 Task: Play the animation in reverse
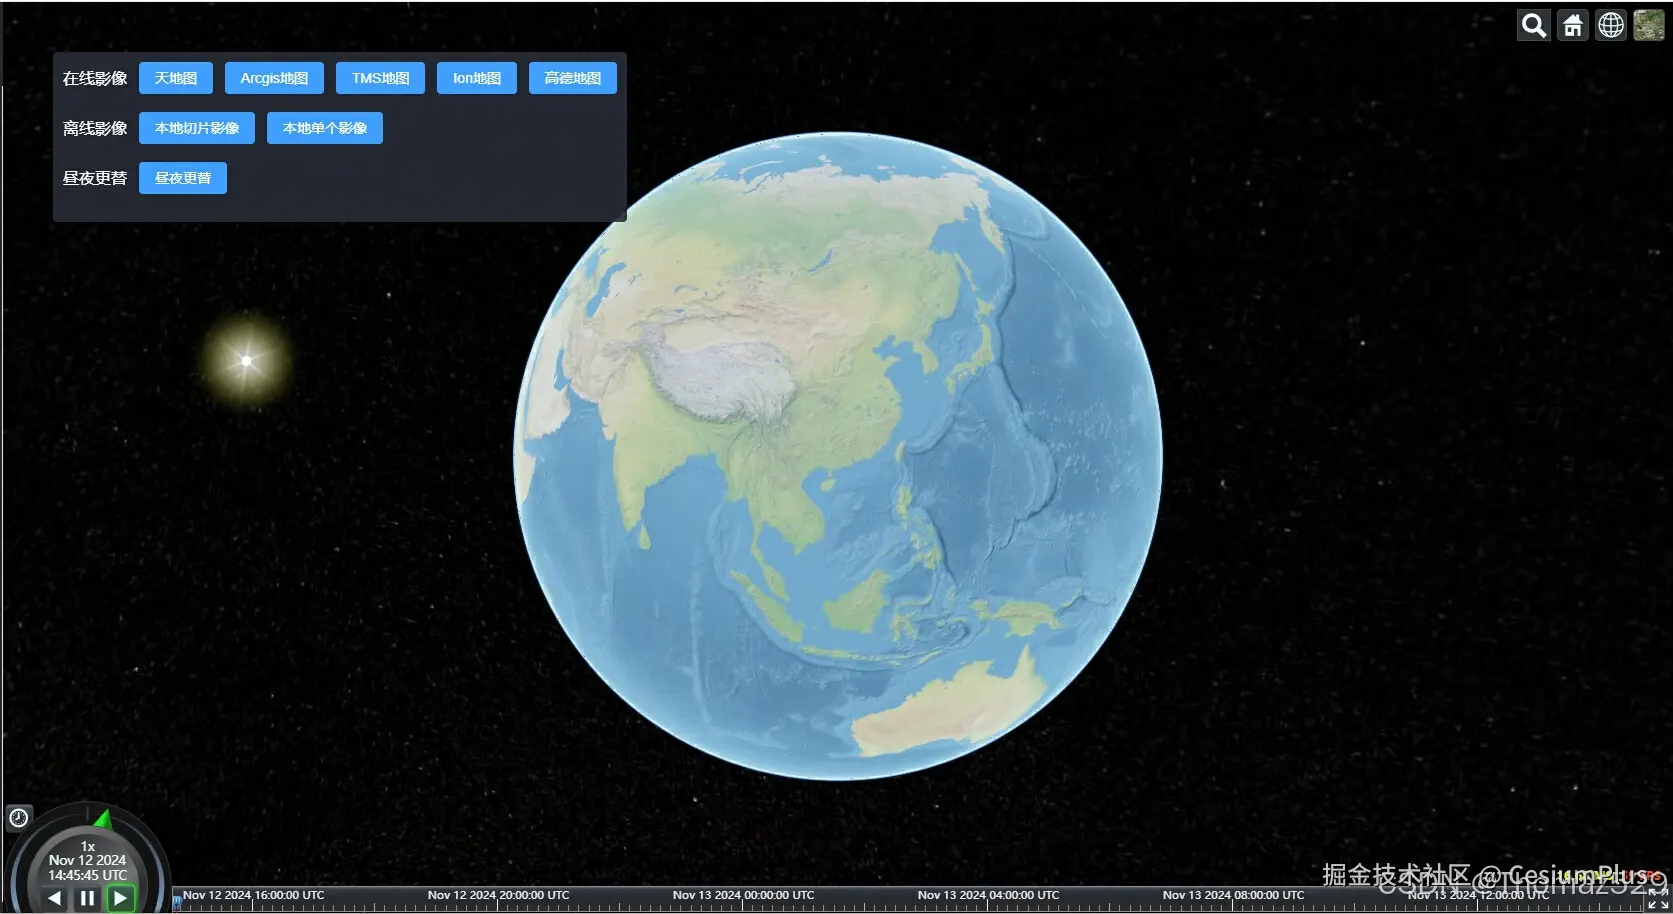tap(55, 898)
